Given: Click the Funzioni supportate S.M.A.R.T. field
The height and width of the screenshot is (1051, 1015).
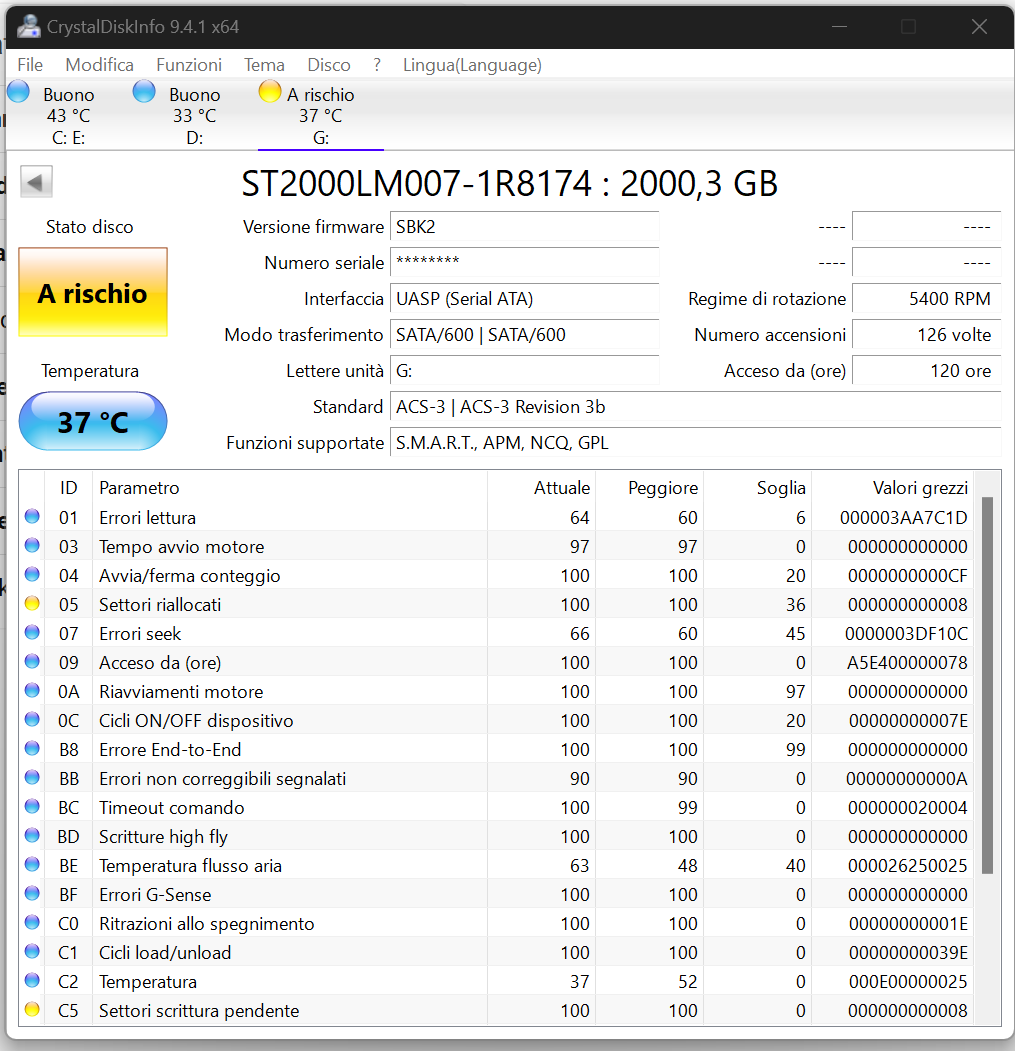Looking at the screenshot, I should [696, 443].
